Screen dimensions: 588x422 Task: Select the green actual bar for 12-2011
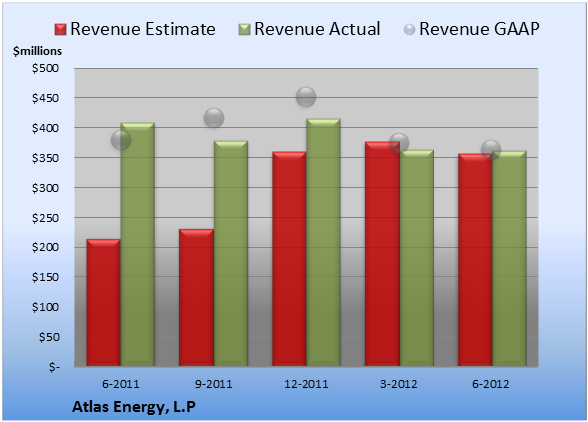click(x=323, y=242)
